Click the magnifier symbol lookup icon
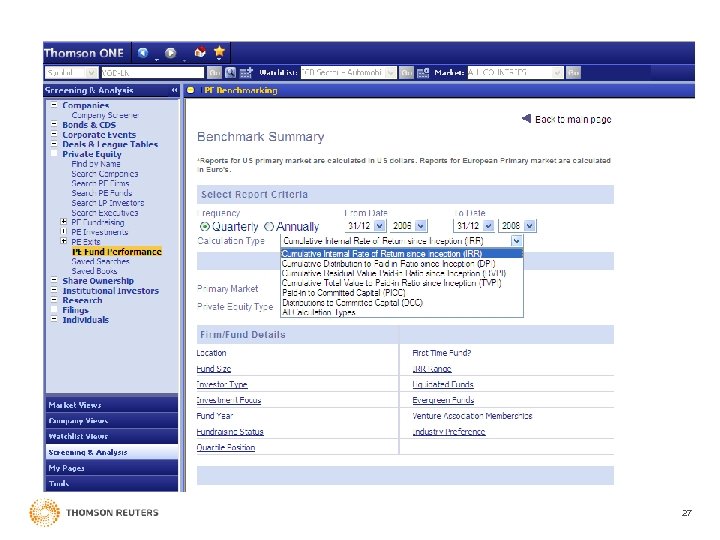 click(x=231, y=73)
